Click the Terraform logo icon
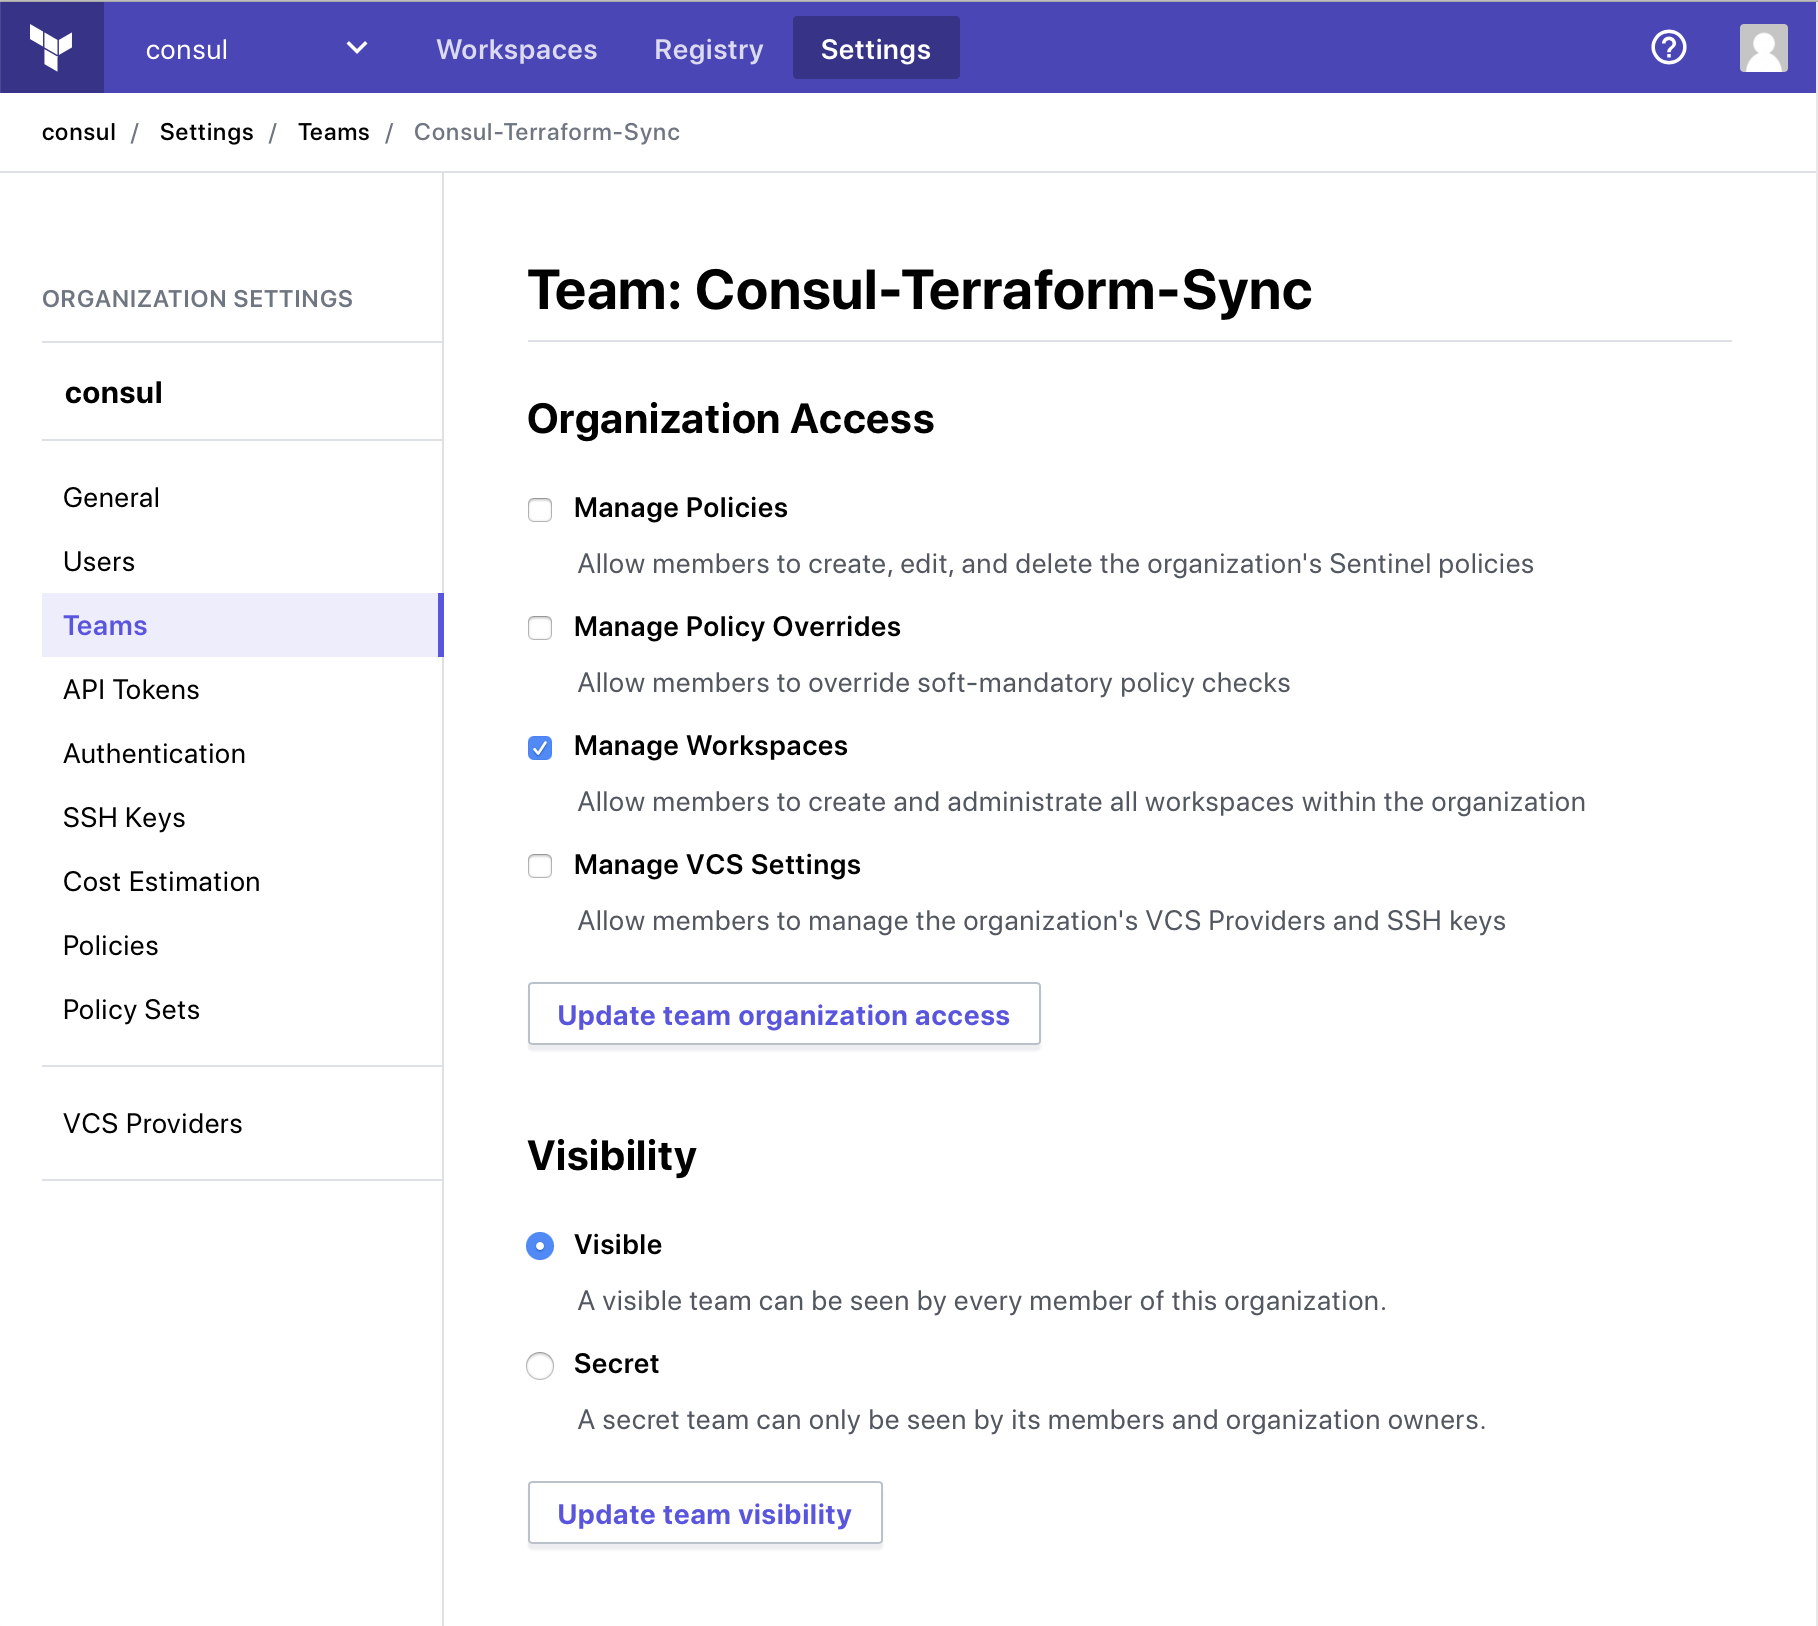Screen dimensions: 1818x1626 pyautogui.click(x=51, y=48)
